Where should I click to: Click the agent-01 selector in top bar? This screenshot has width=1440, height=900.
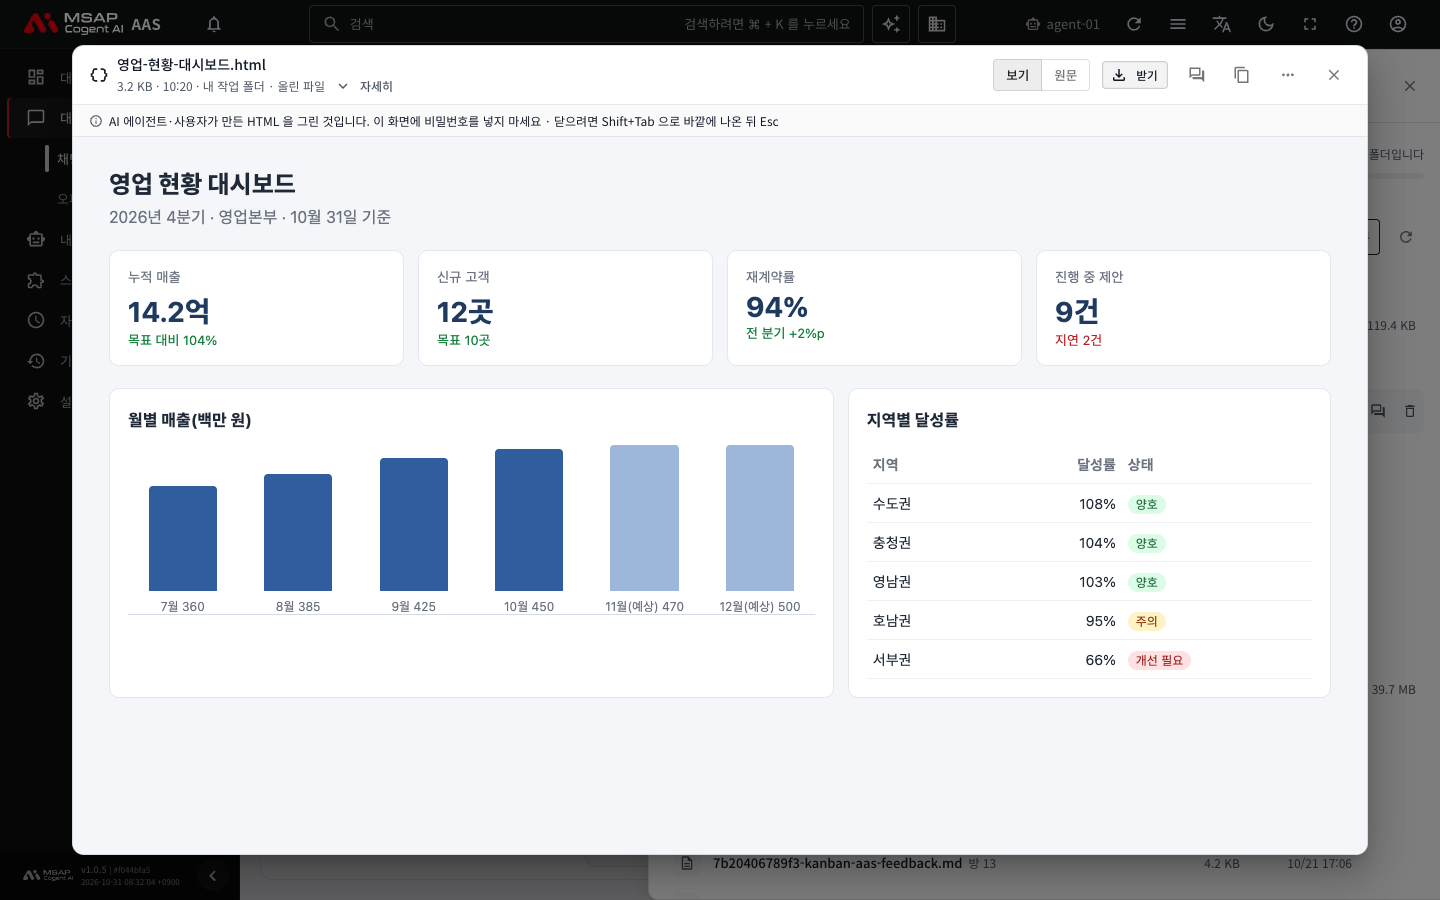(1062, 24)
